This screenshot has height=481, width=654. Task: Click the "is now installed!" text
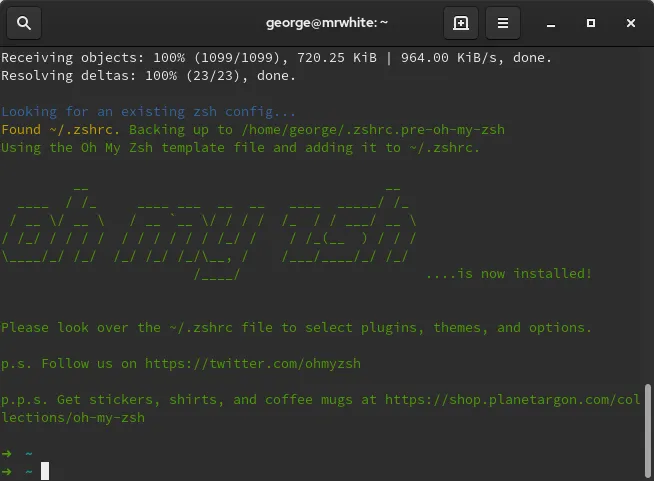[x=508, y=273]
